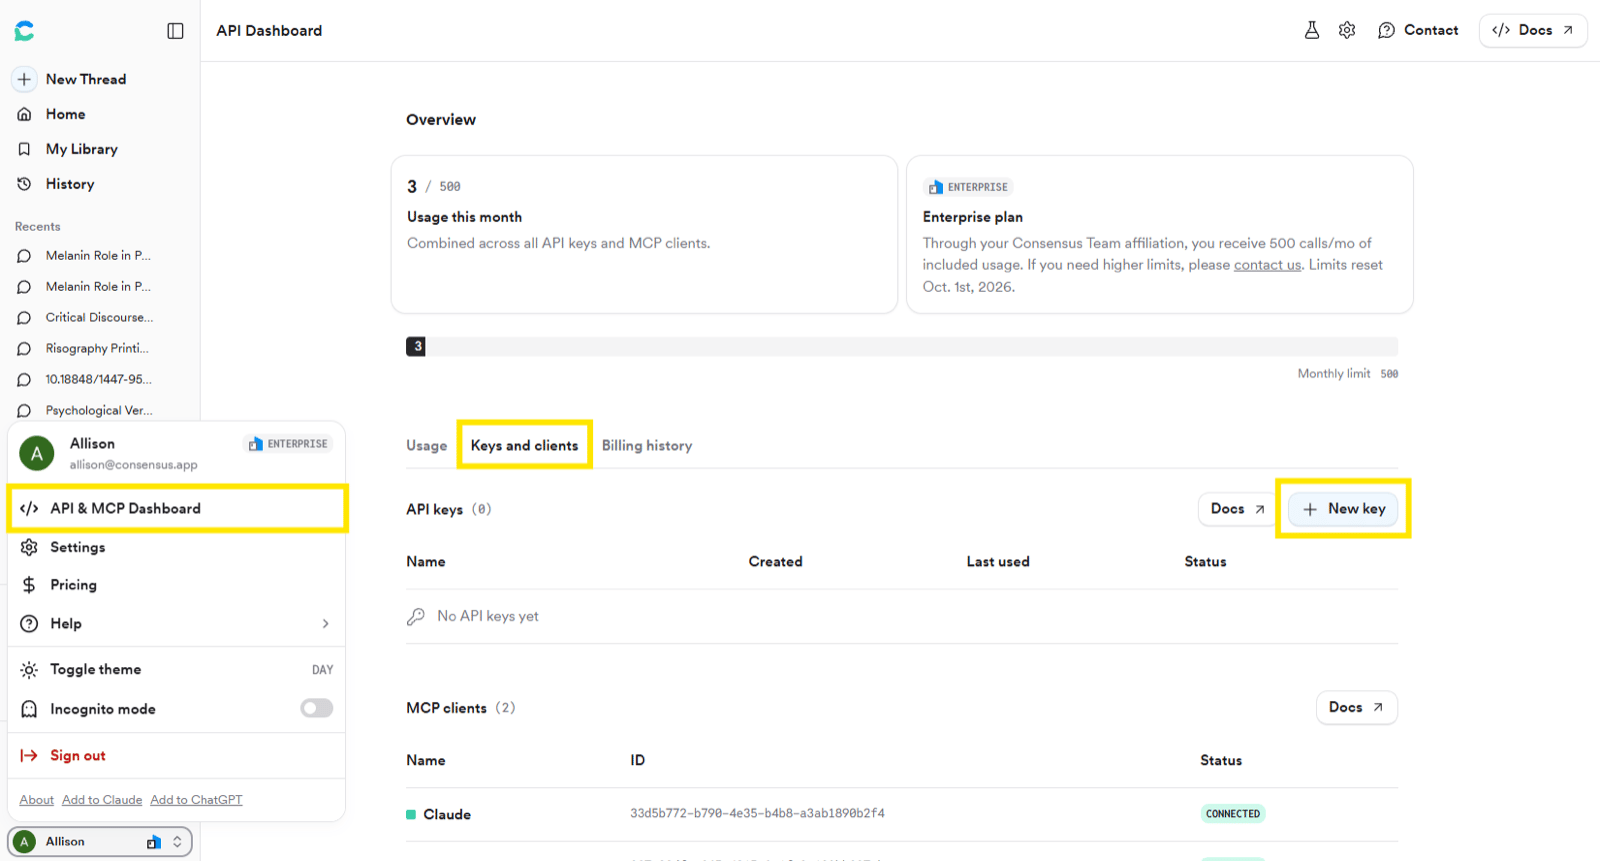Click the Settings gear icon in menu

pos(29,547)
